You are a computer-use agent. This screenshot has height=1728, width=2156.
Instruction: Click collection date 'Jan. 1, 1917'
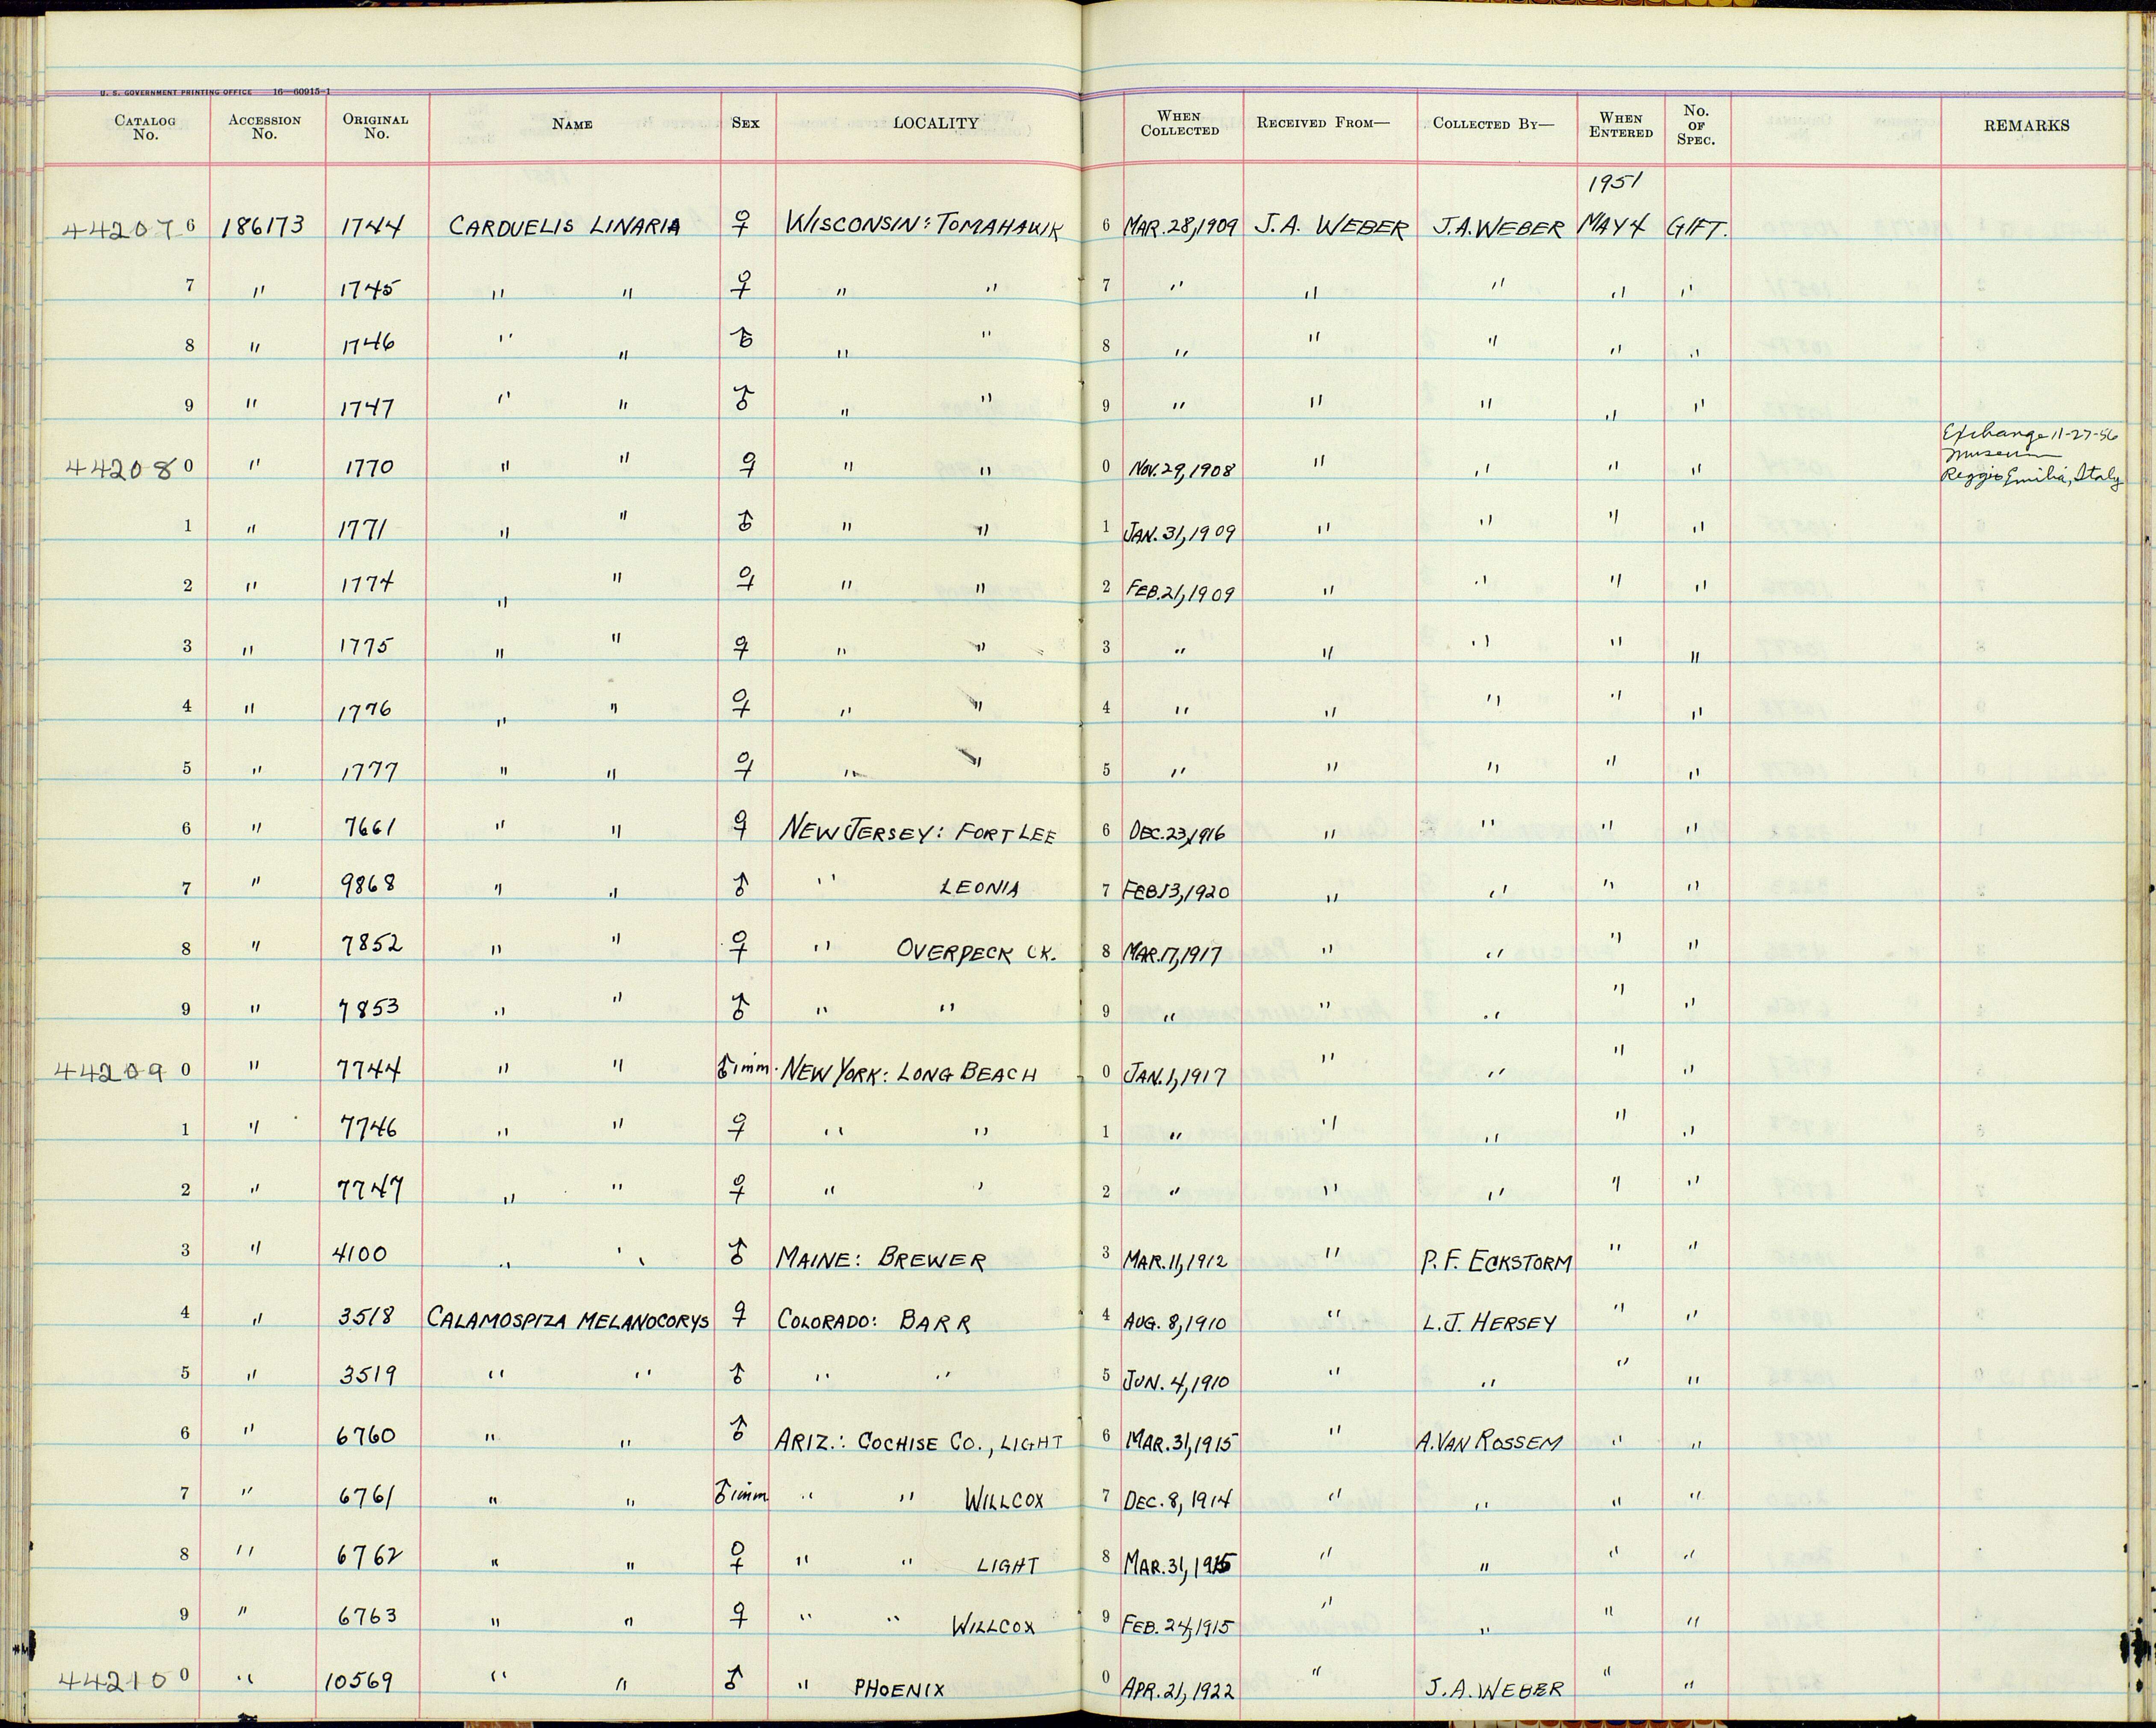pos(1173,1075)
